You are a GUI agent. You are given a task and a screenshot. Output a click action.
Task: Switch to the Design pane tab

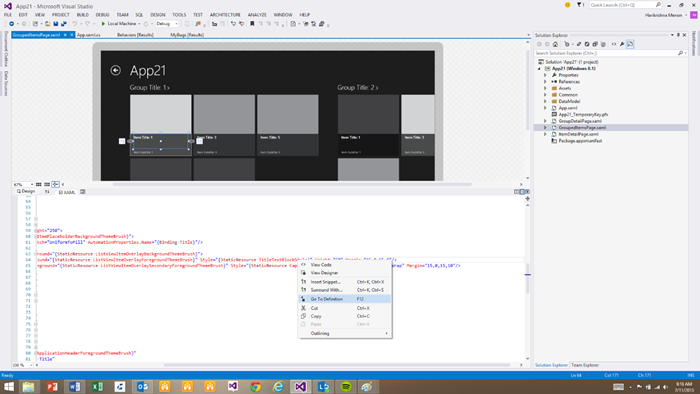[x=26, y=191]
